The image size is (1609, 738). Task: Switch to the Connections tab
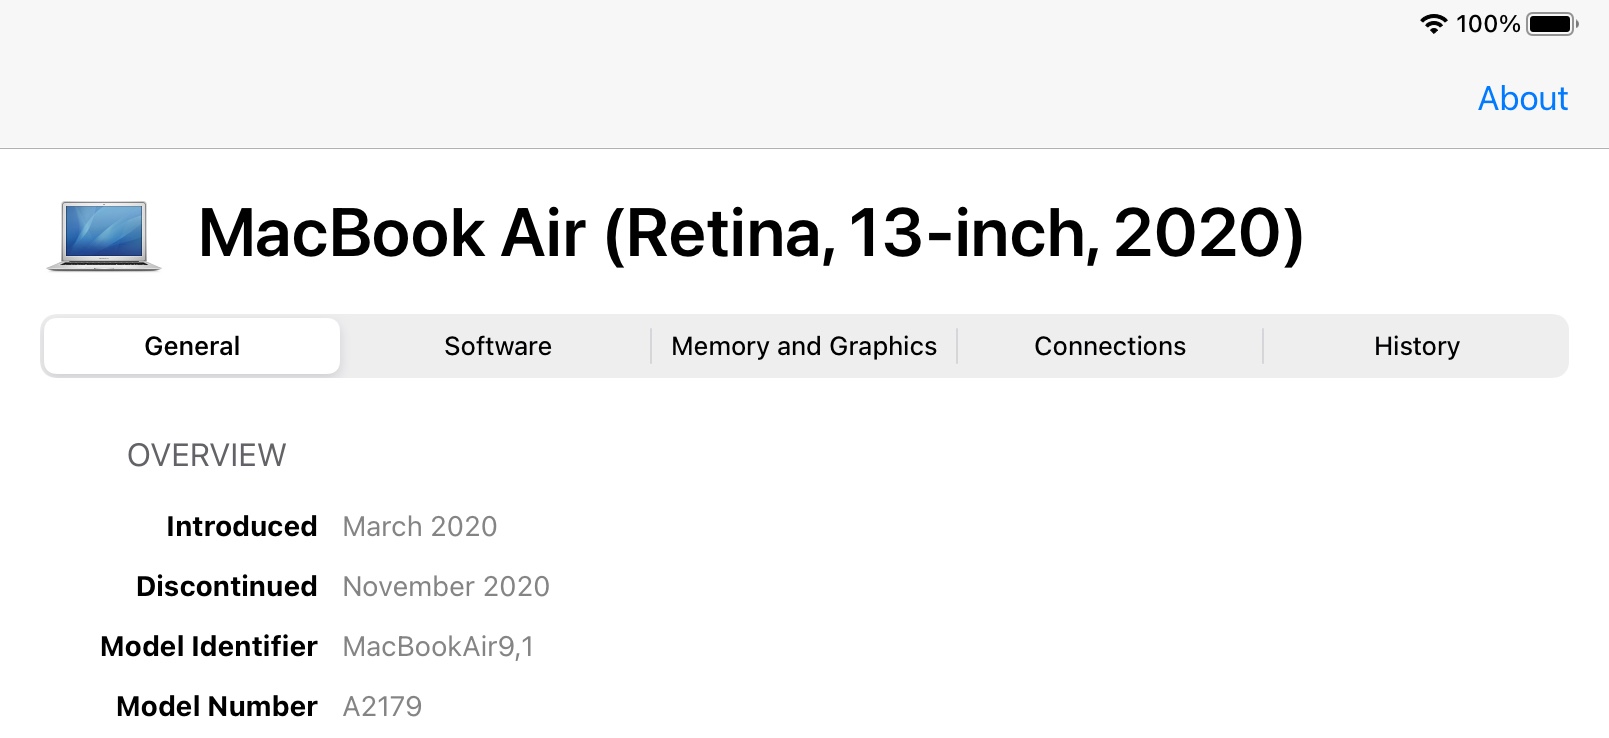1110,346
